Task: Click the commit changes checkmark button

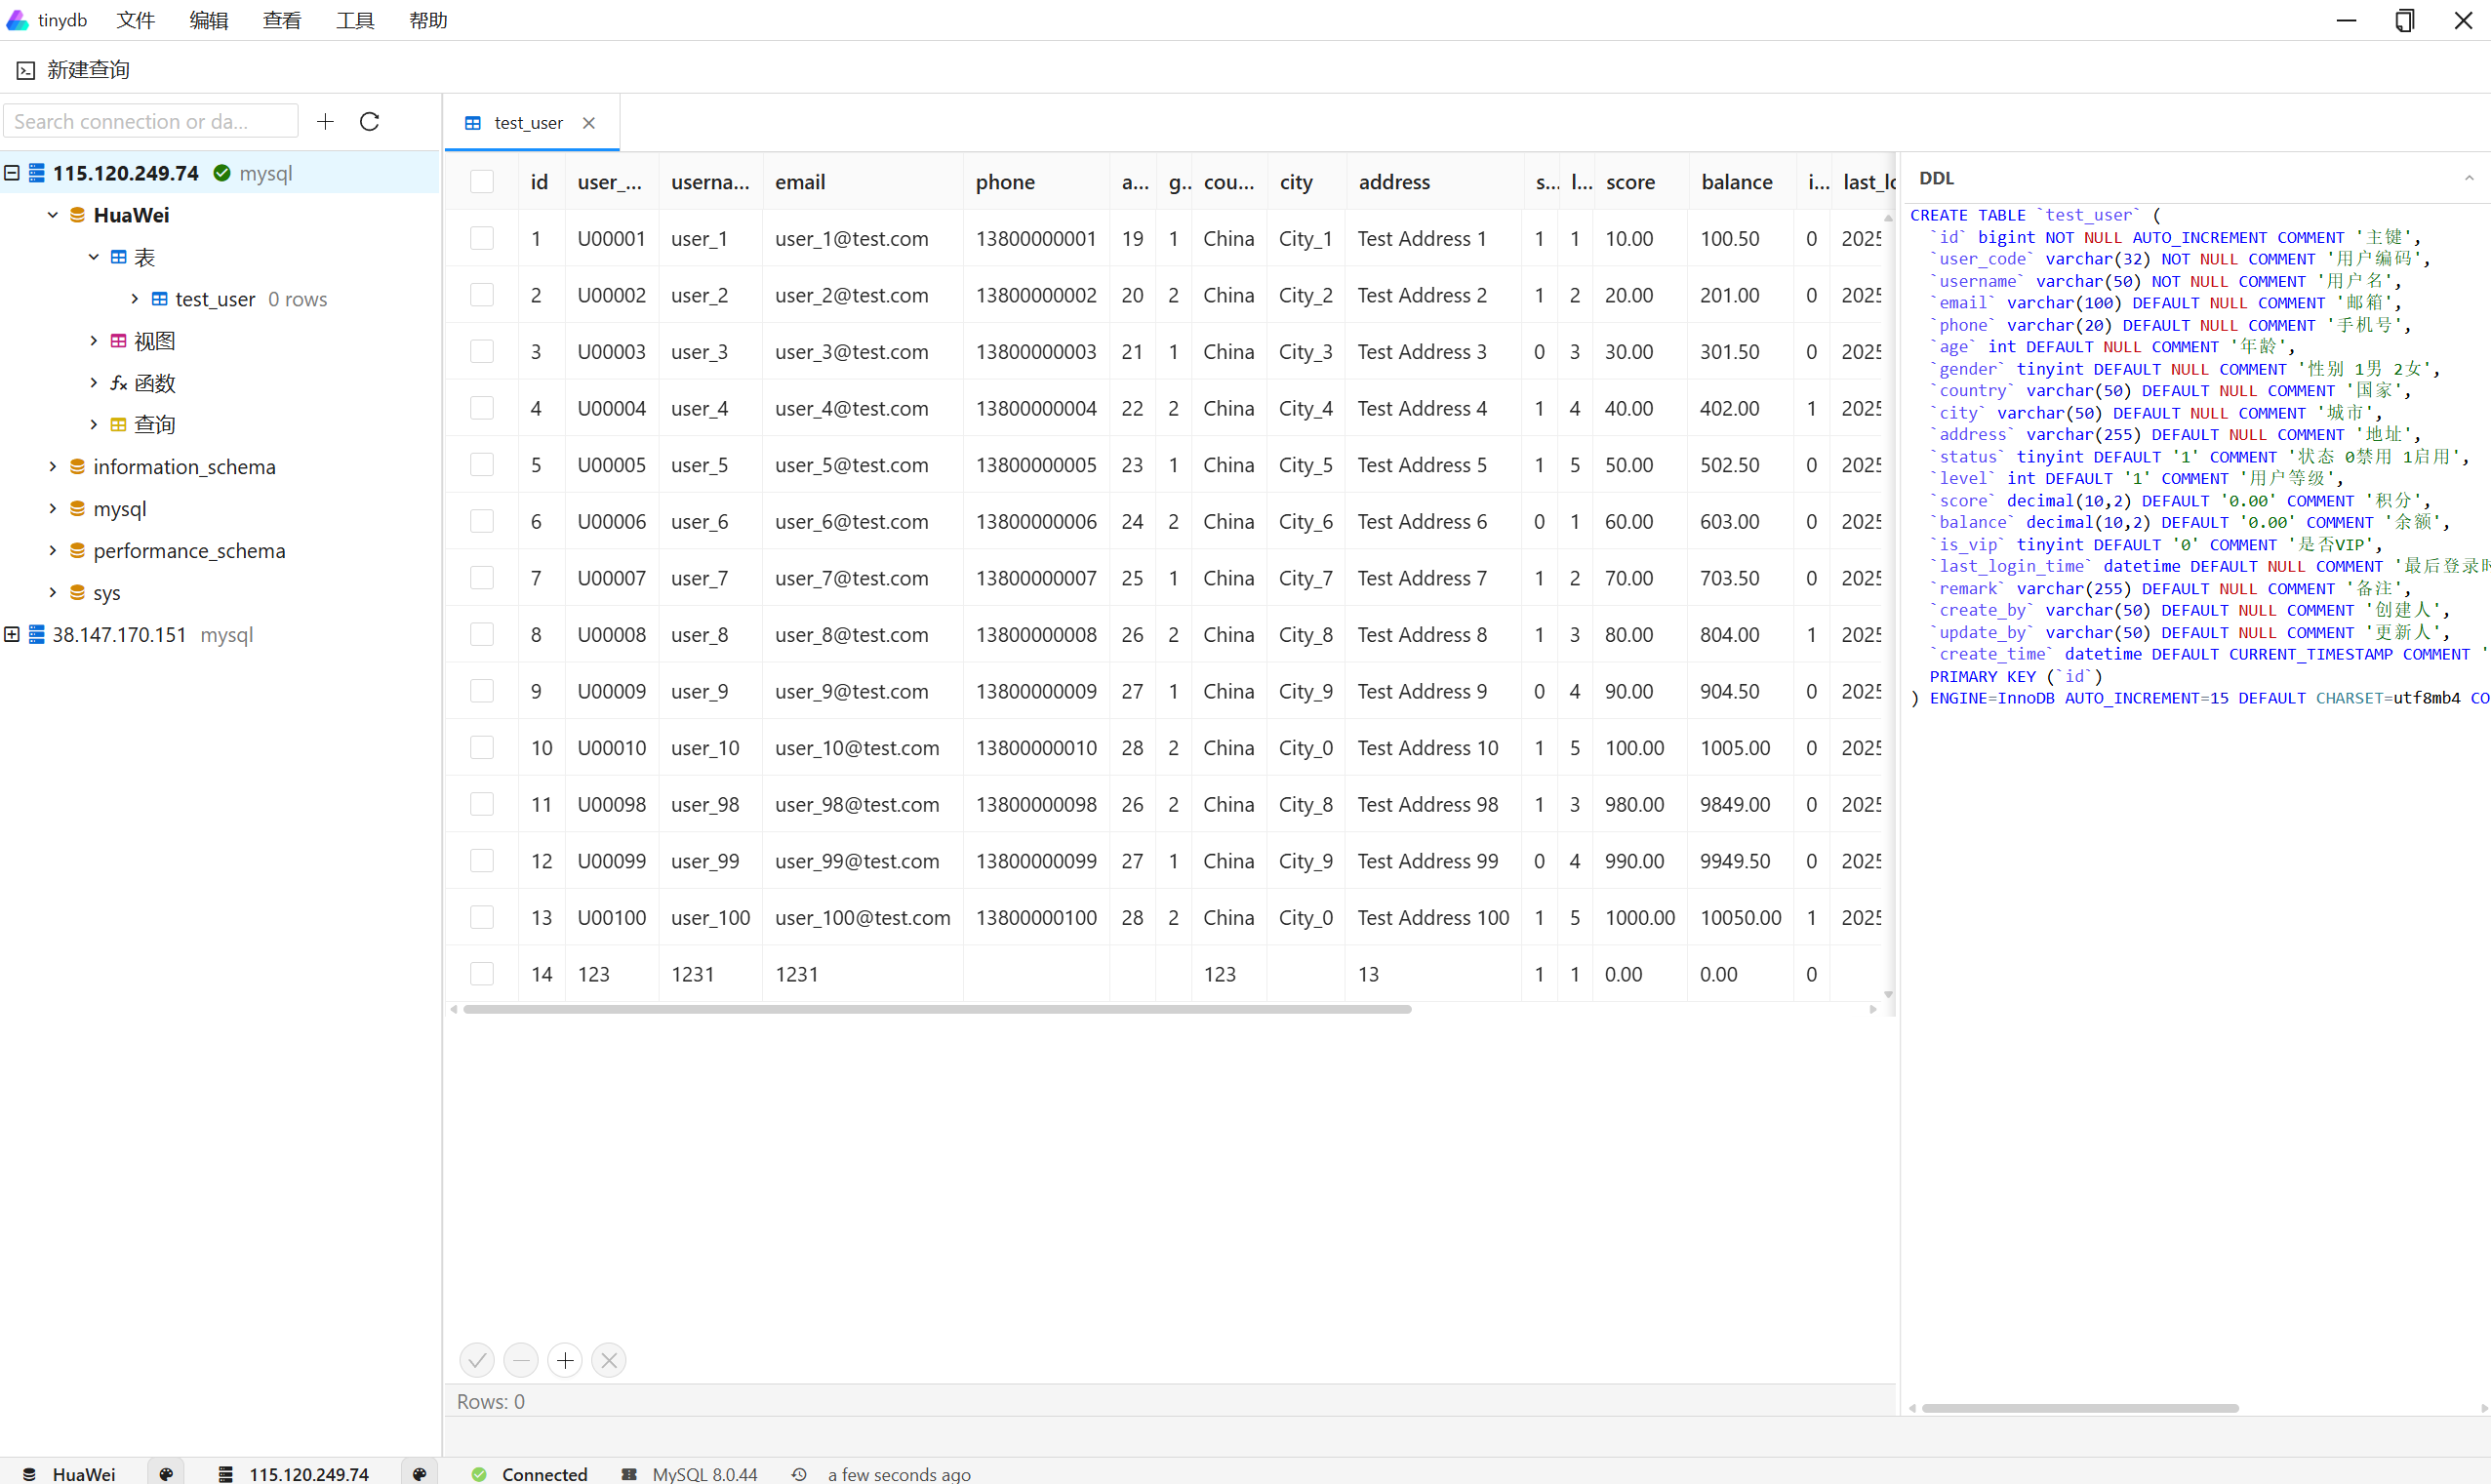Action: 477,1360
